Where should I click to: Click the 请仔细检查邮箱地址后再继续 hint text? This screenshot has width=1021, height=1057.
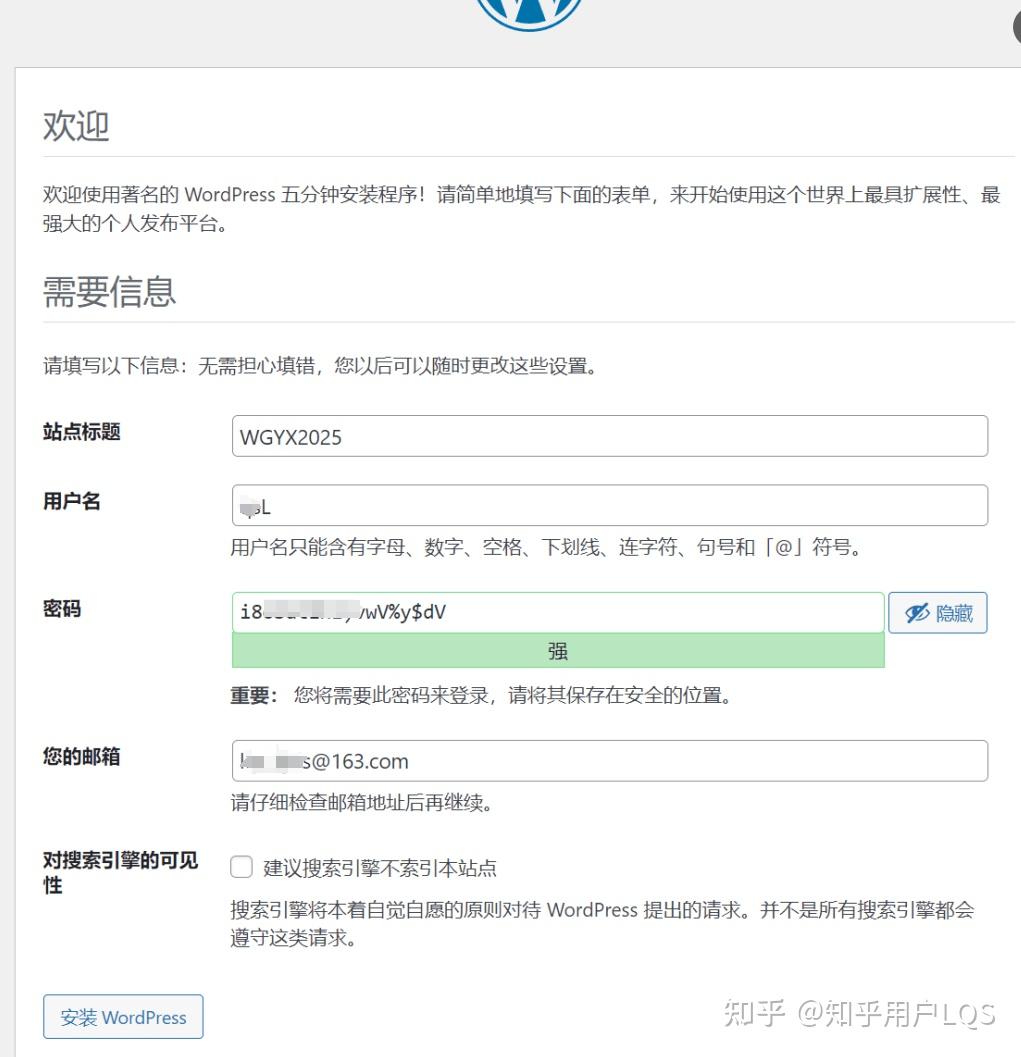point(361,803)
